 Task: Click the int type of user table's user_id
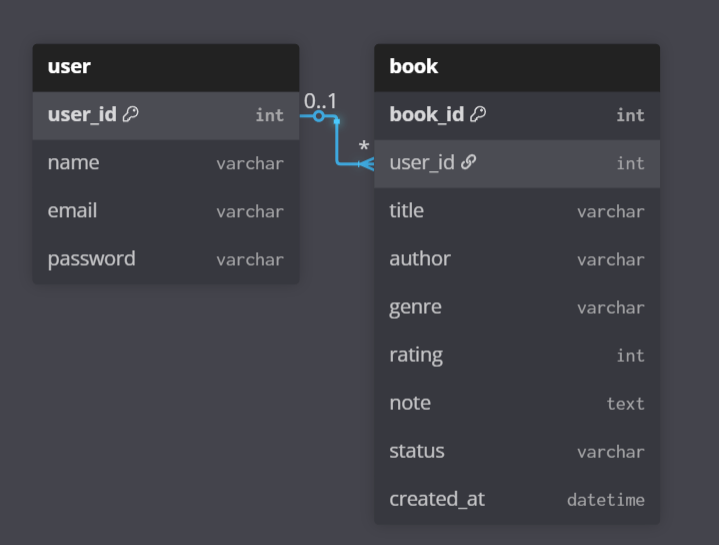click(270, 116)
